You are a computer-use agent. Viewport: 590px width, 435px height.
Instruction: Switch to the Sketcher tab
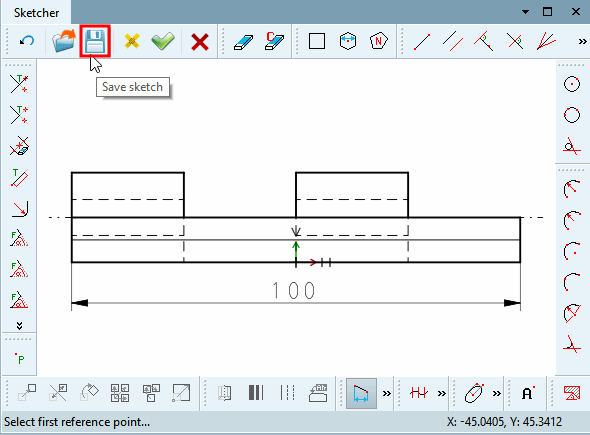click(36, 13)
